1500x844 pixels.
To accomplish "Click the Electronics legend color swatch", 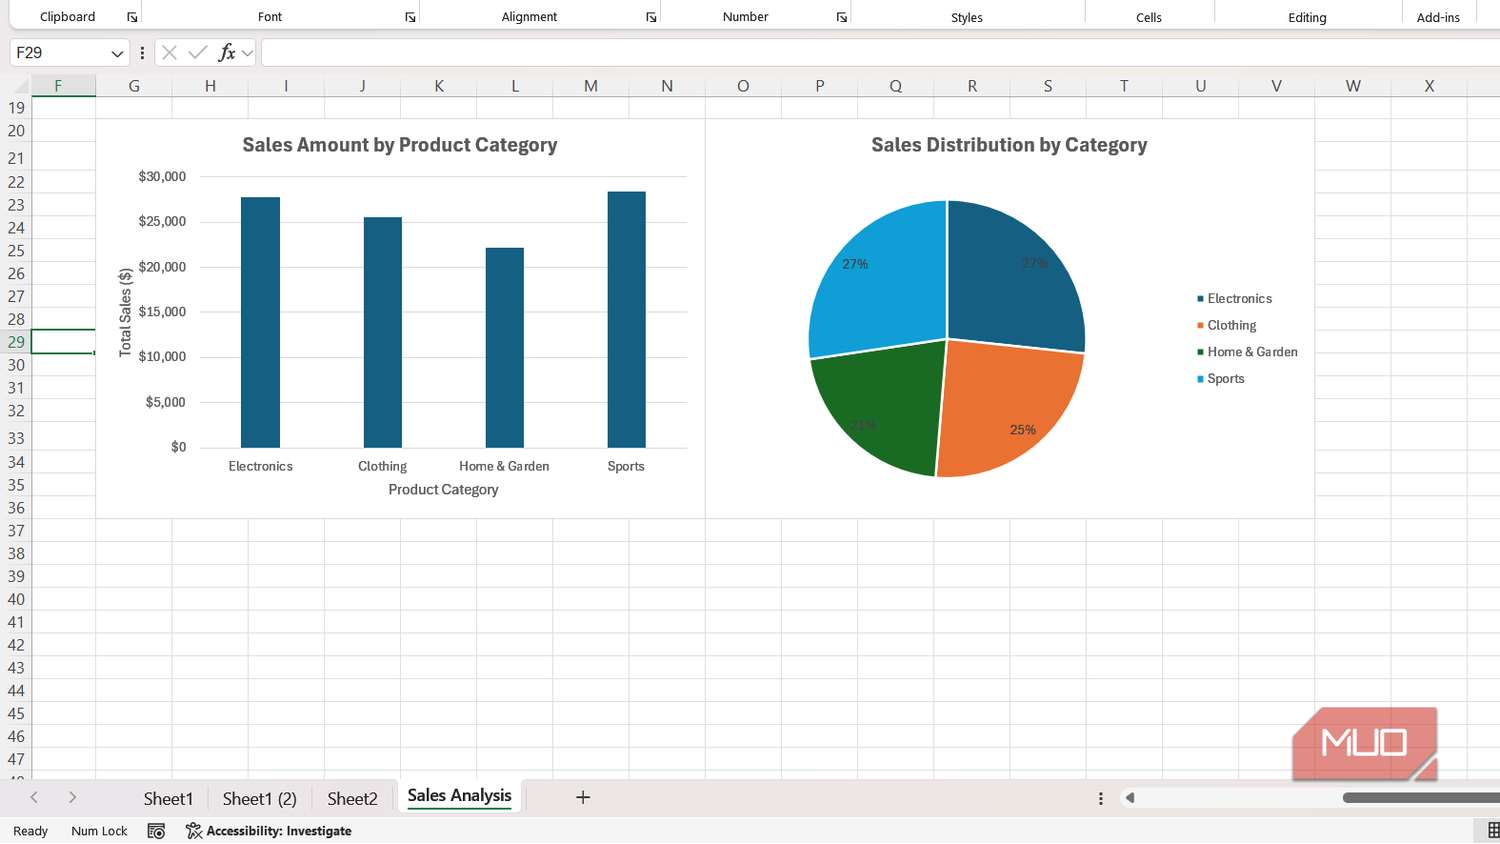I will pyautogui.click(x=1200, y=299).
